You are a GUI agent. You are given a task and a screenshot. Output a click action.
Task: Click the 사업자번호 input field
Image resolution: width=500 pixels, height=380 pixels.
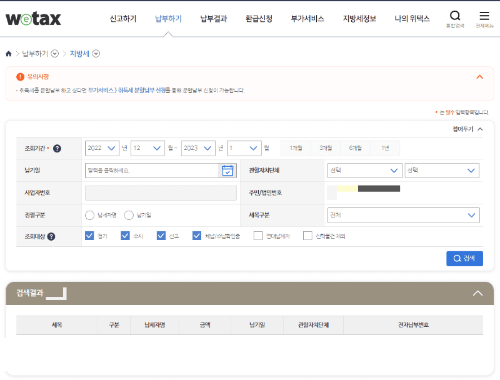coord(161,193)
